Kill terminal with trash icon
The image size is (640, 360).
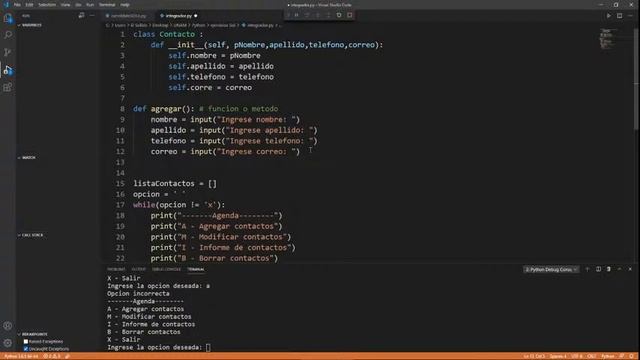[609, 269]
